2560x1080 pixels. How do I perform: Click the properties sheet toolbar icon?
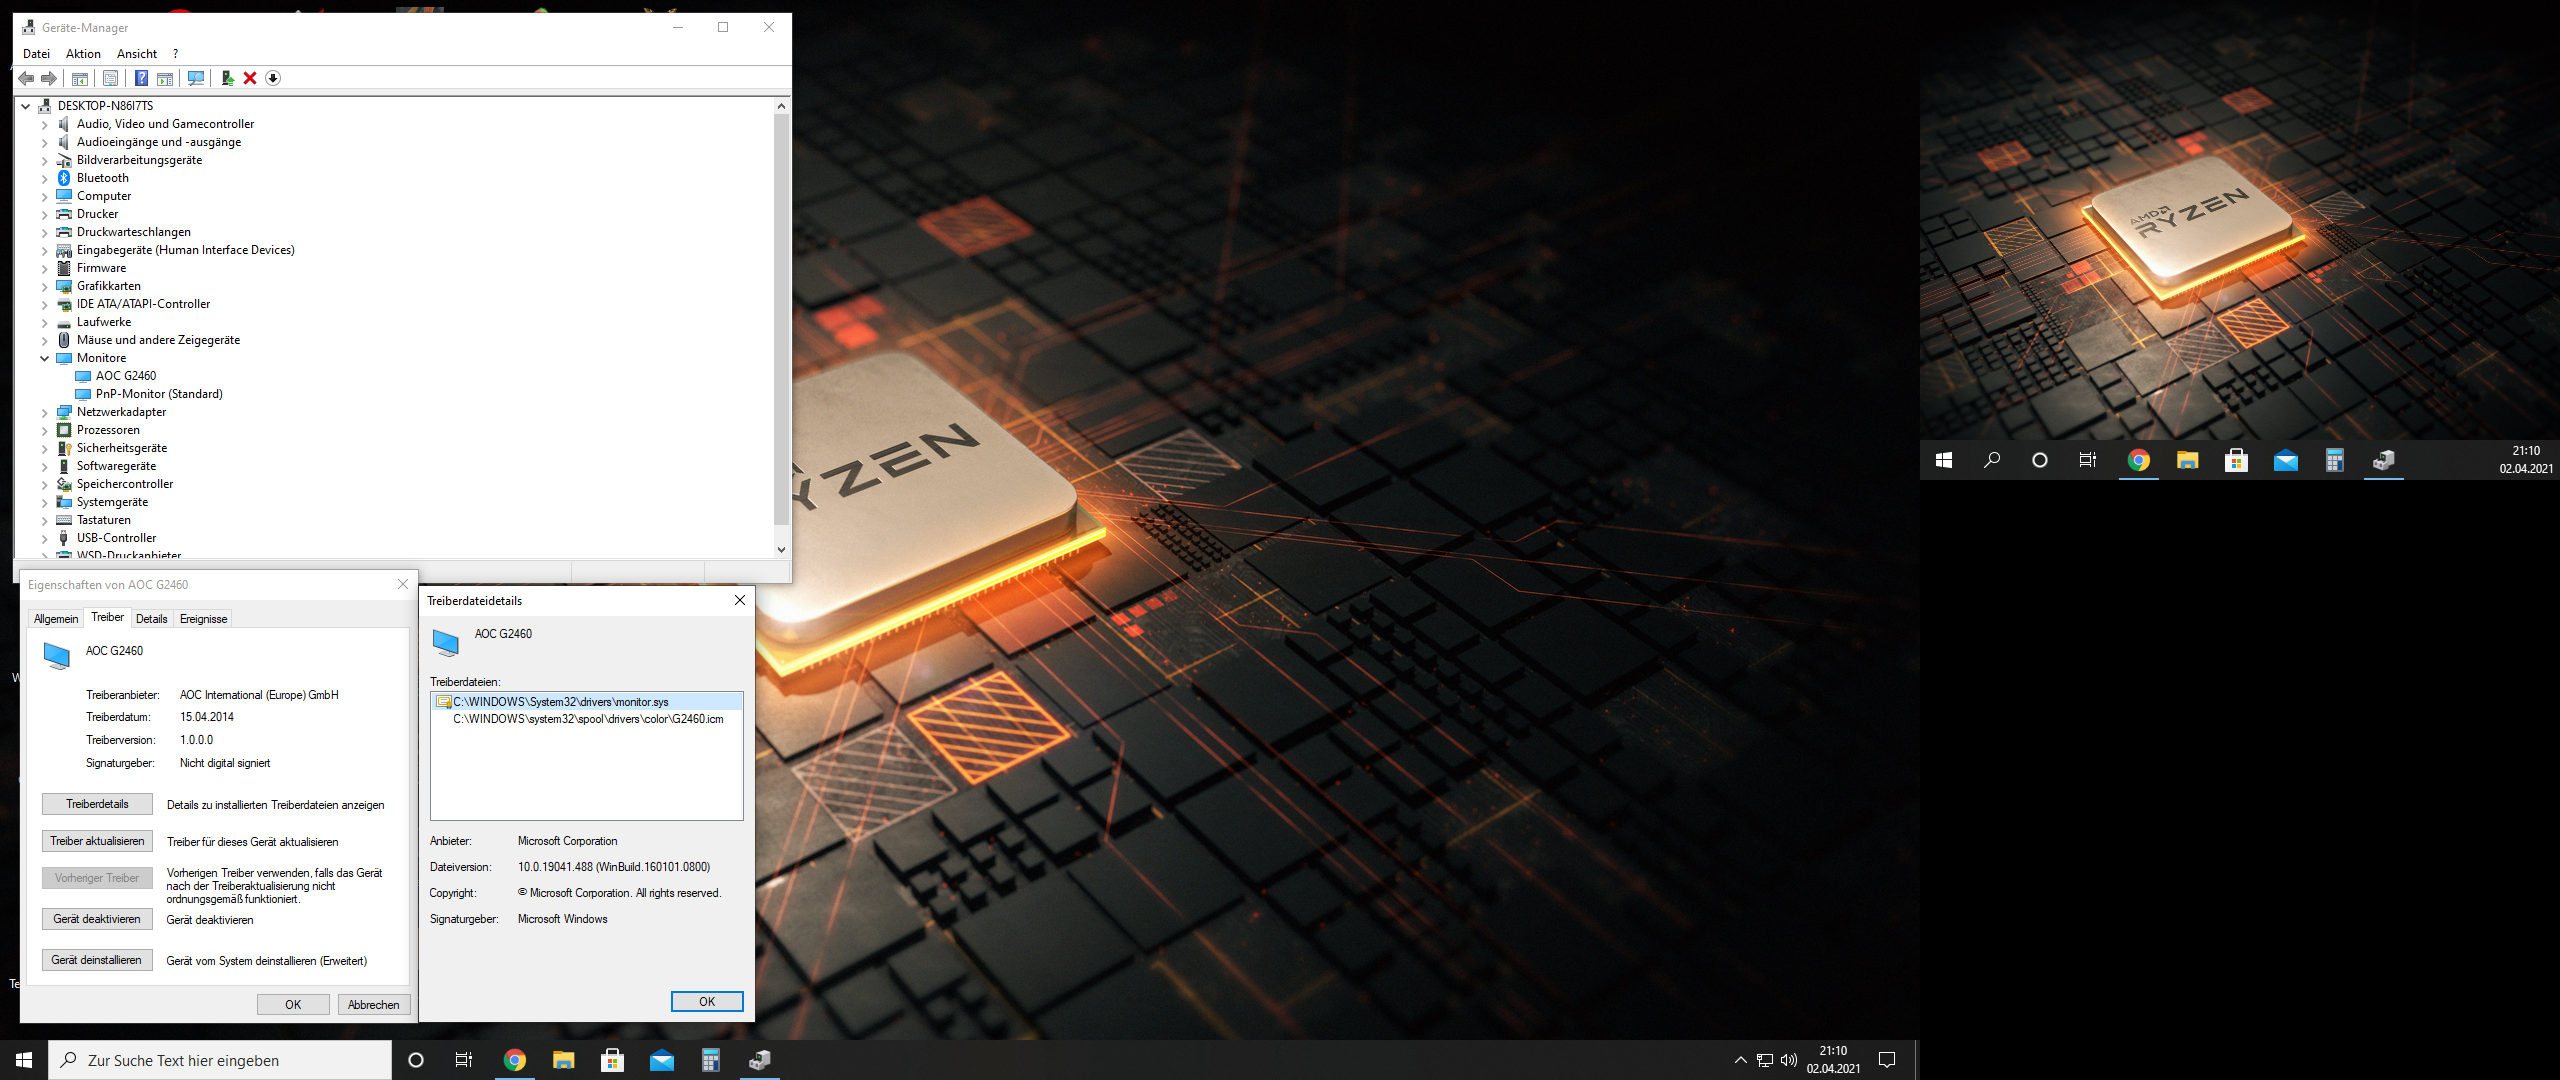111,78
